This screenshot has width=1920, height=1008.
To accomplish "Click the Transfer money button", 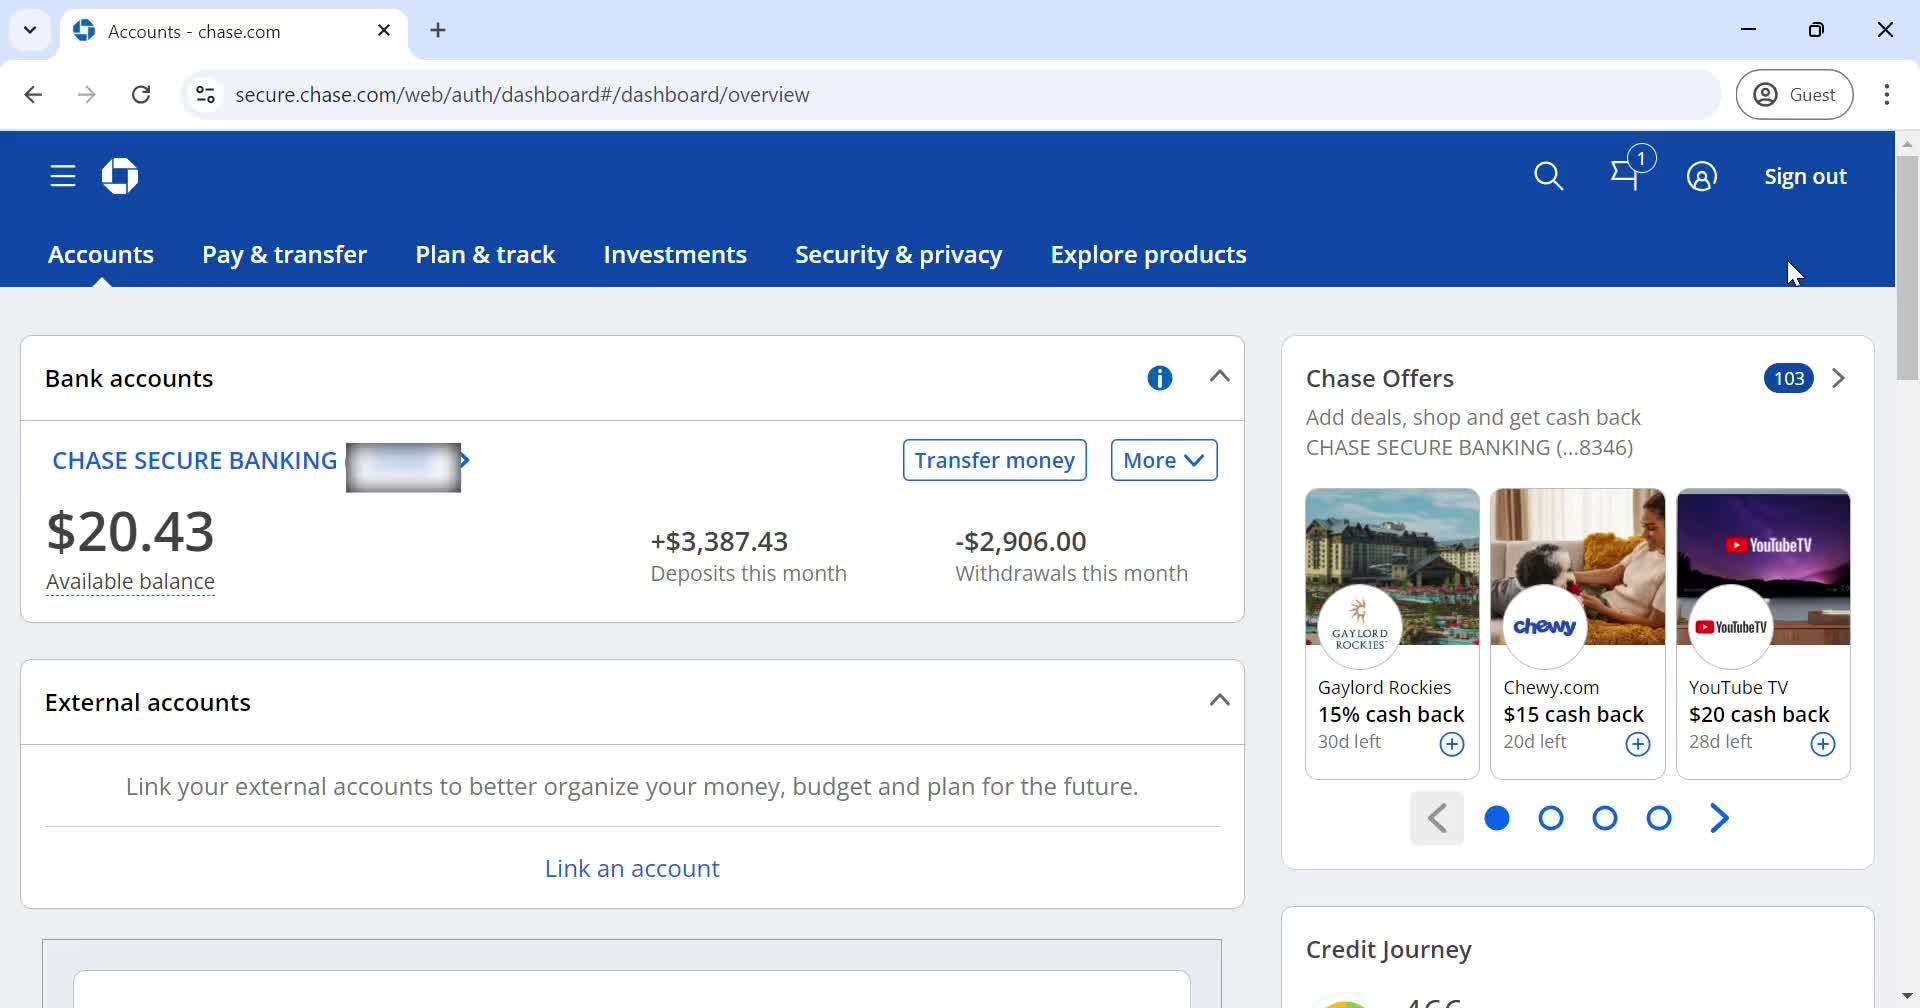I will point(994,460).
